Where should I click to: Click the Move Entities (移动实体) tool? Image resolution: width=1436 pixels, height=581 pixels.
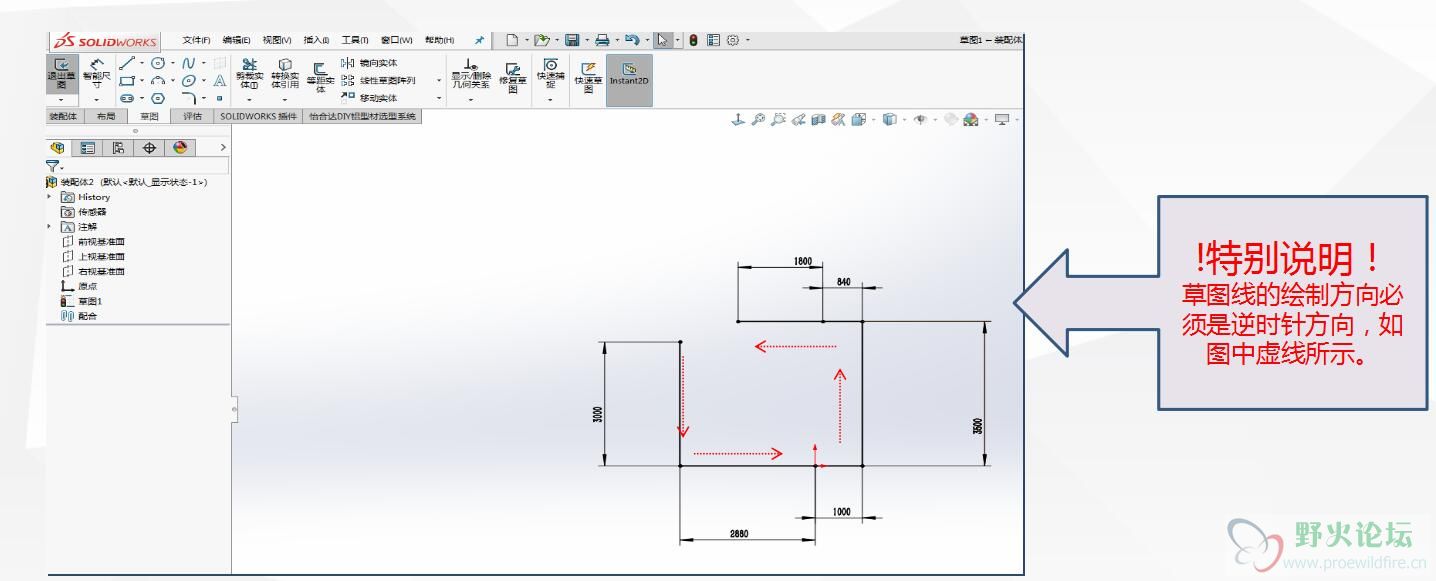(x=369, y=98)
